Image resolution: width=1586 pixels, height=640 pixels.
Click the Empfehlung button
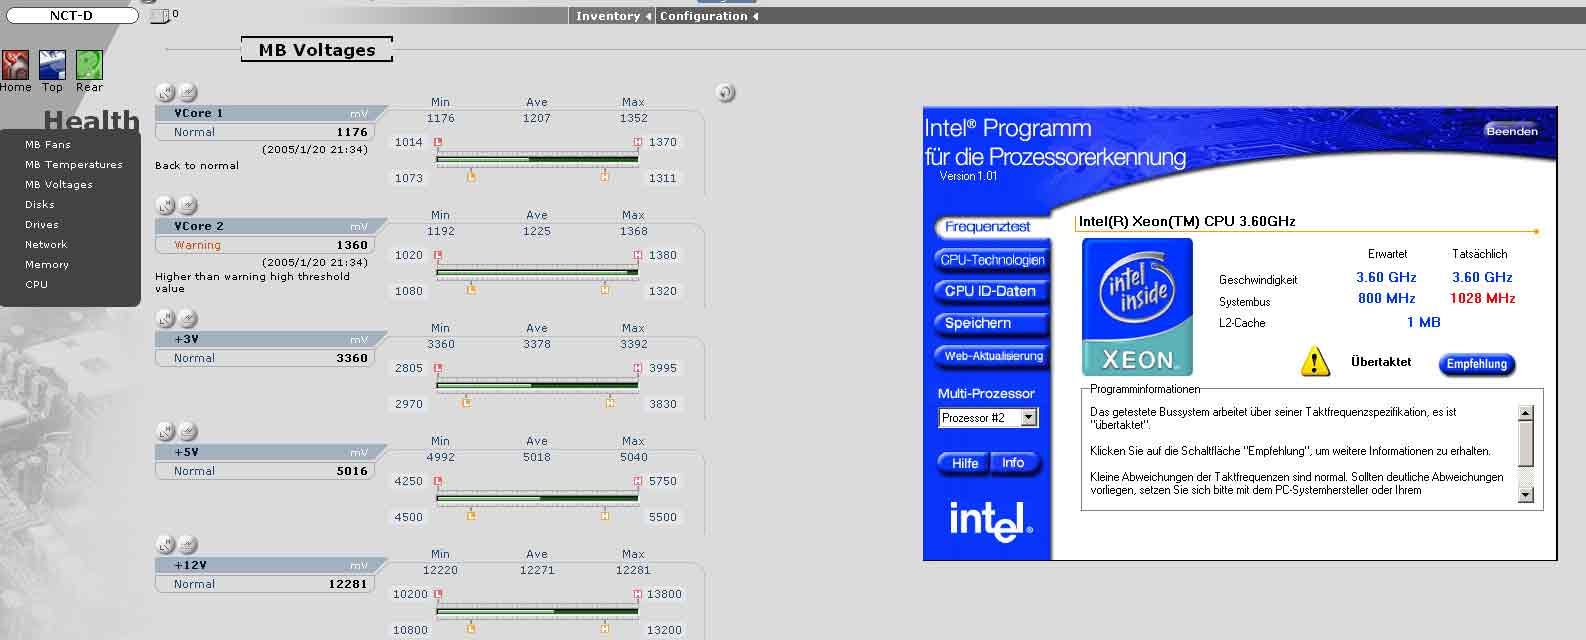point(1477,364)
